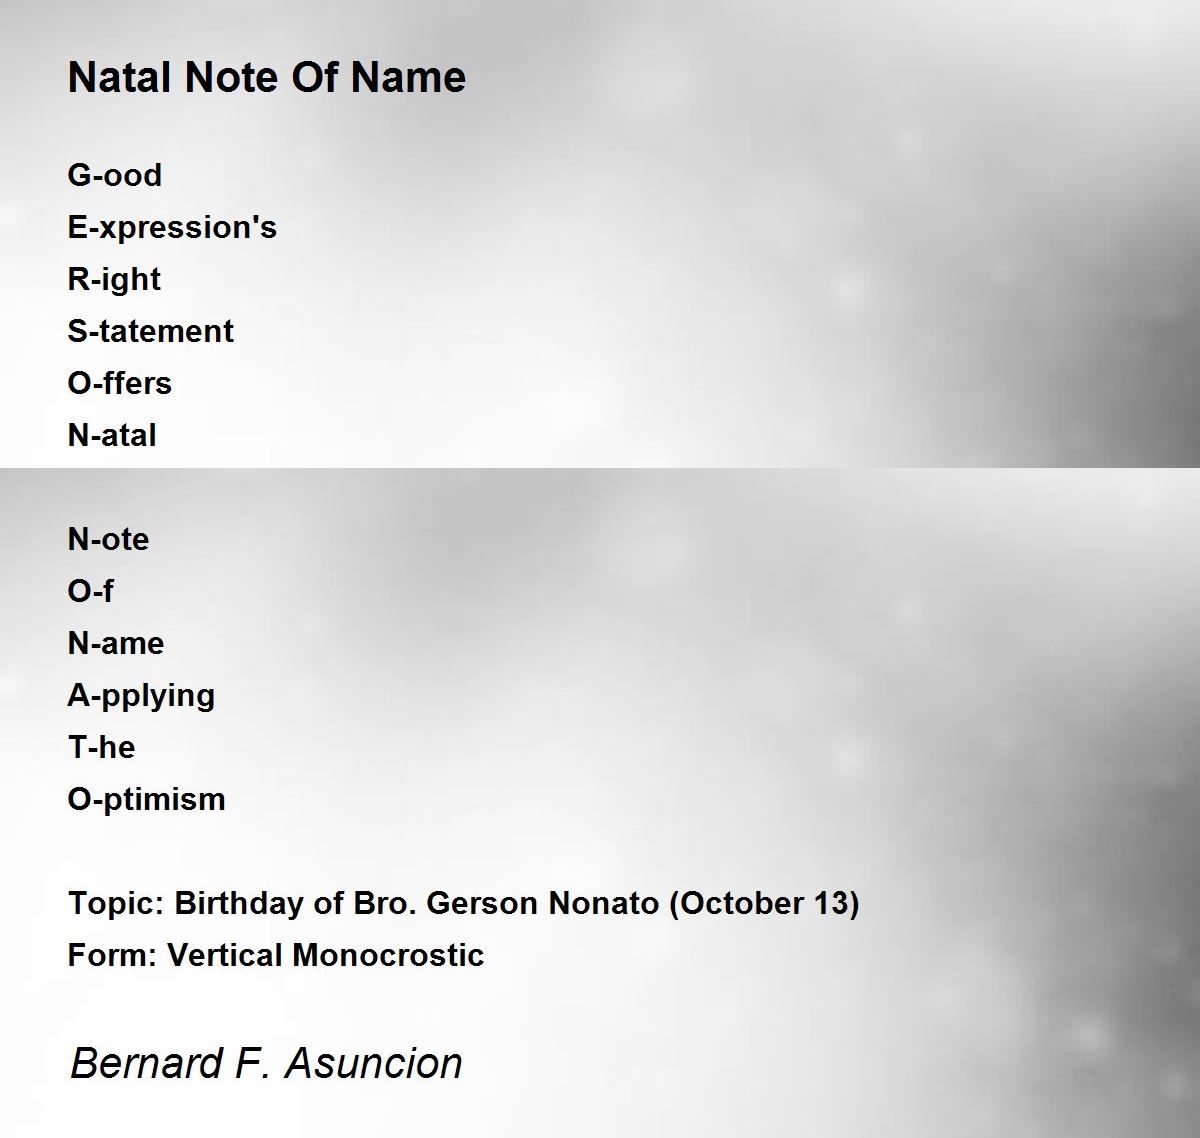The height and width of the screenshot is (1138, 1200).
Task: Click the poem title Natal Note Of Name
Action: [267, 78]
